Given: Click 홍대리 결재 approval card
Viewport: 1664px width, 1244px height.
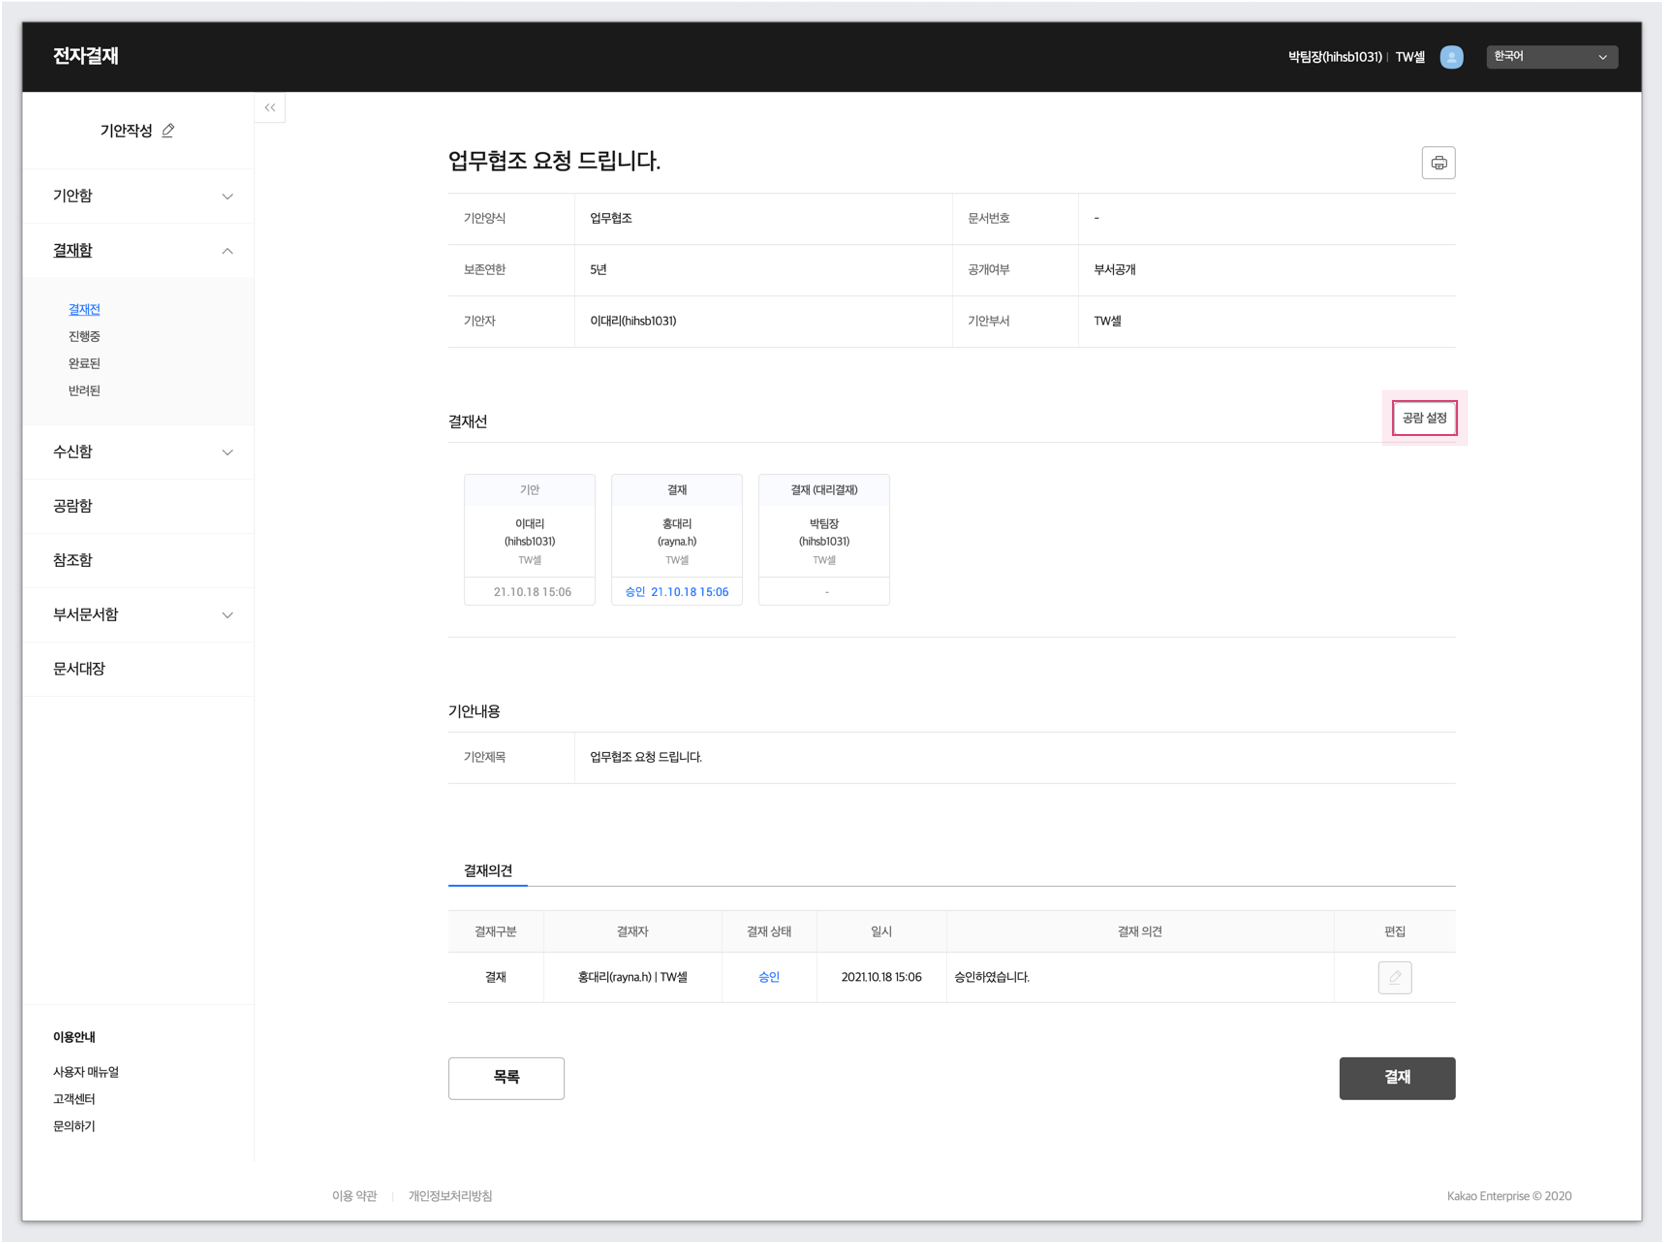Looking at the screenshot, I should tap(677, 540).
